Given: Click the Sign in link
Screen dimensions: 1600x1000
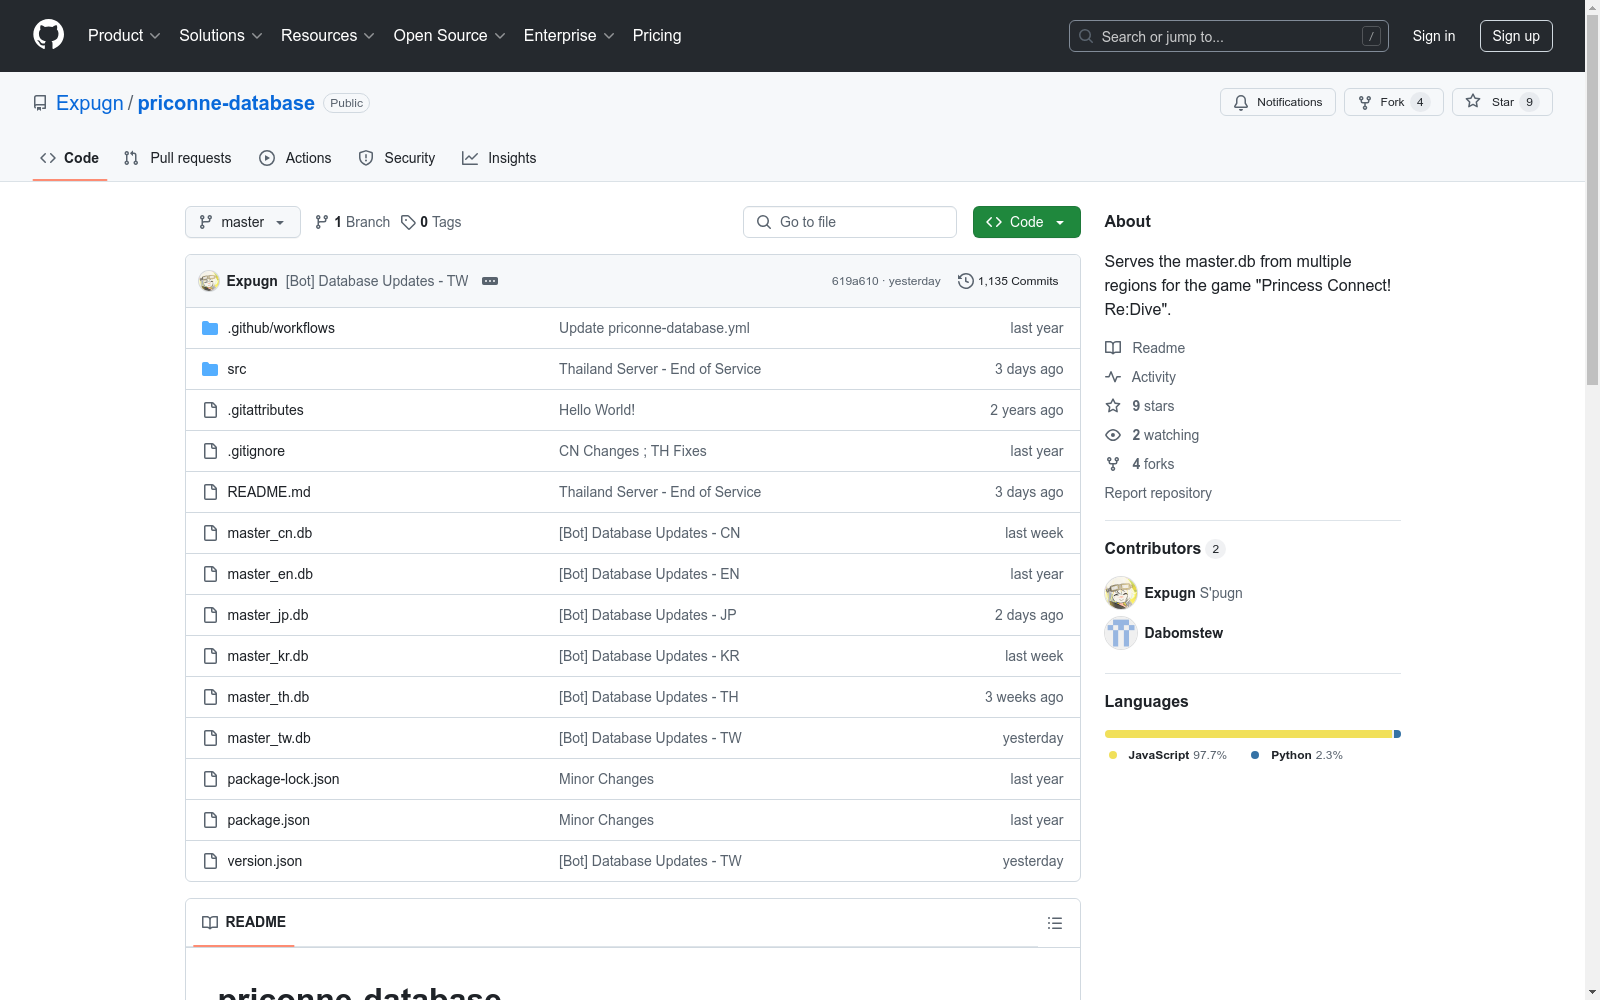Looking at the screenshot, I should click(x=1434, y=36).
